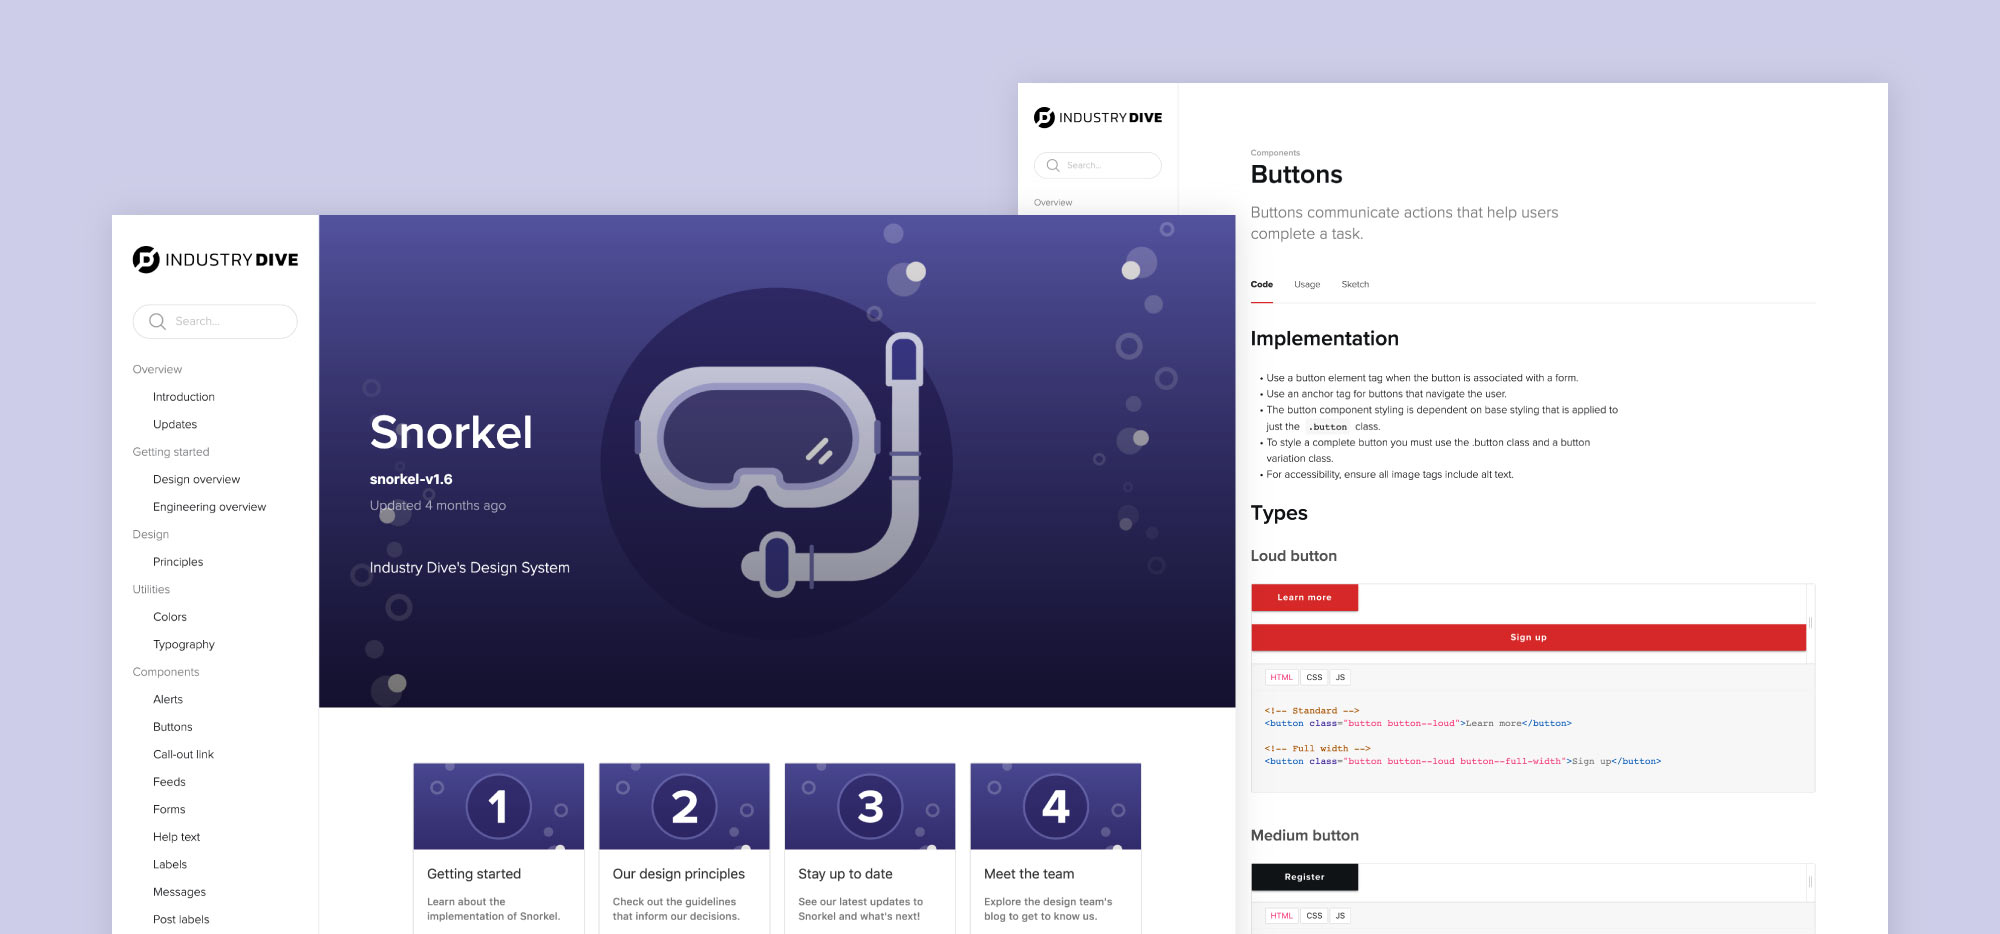This screenshot has height=934, width=2000.
Task: Click the Industry Dive logo on Buttons page
Action: click(1097, 117)
